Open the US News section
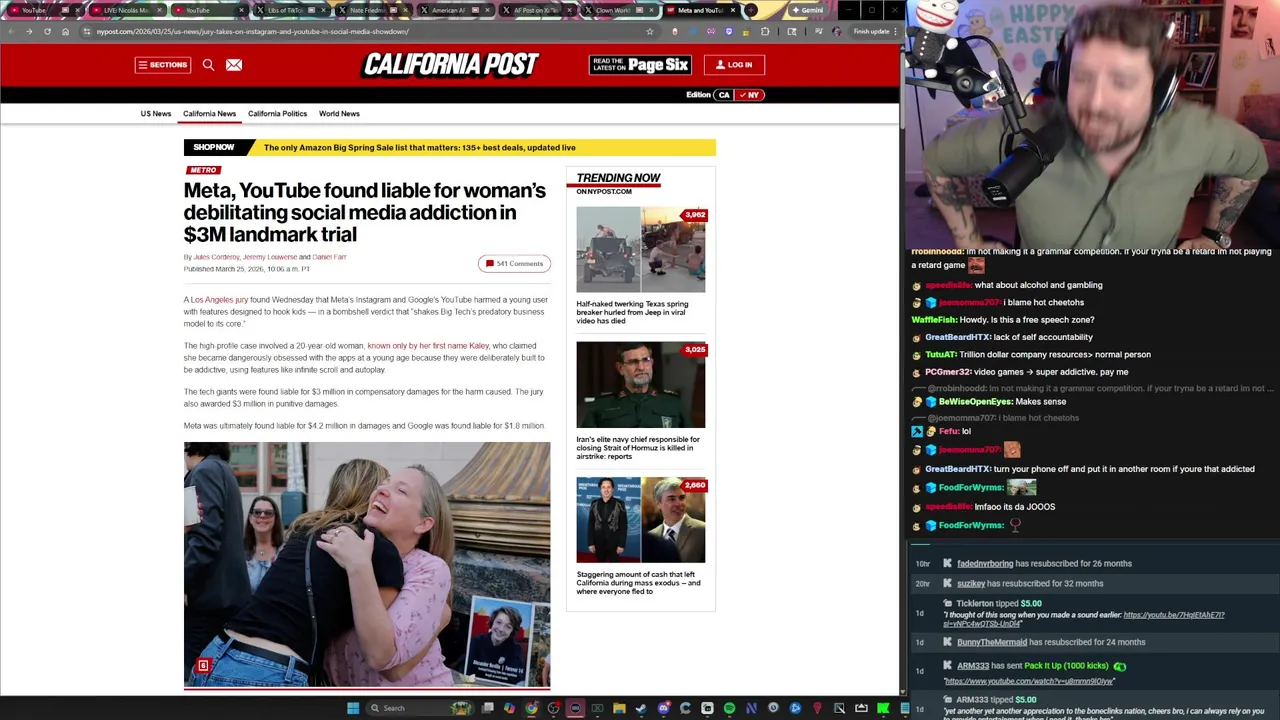This screenshot has width=1280, height=720. coord(155,114)
